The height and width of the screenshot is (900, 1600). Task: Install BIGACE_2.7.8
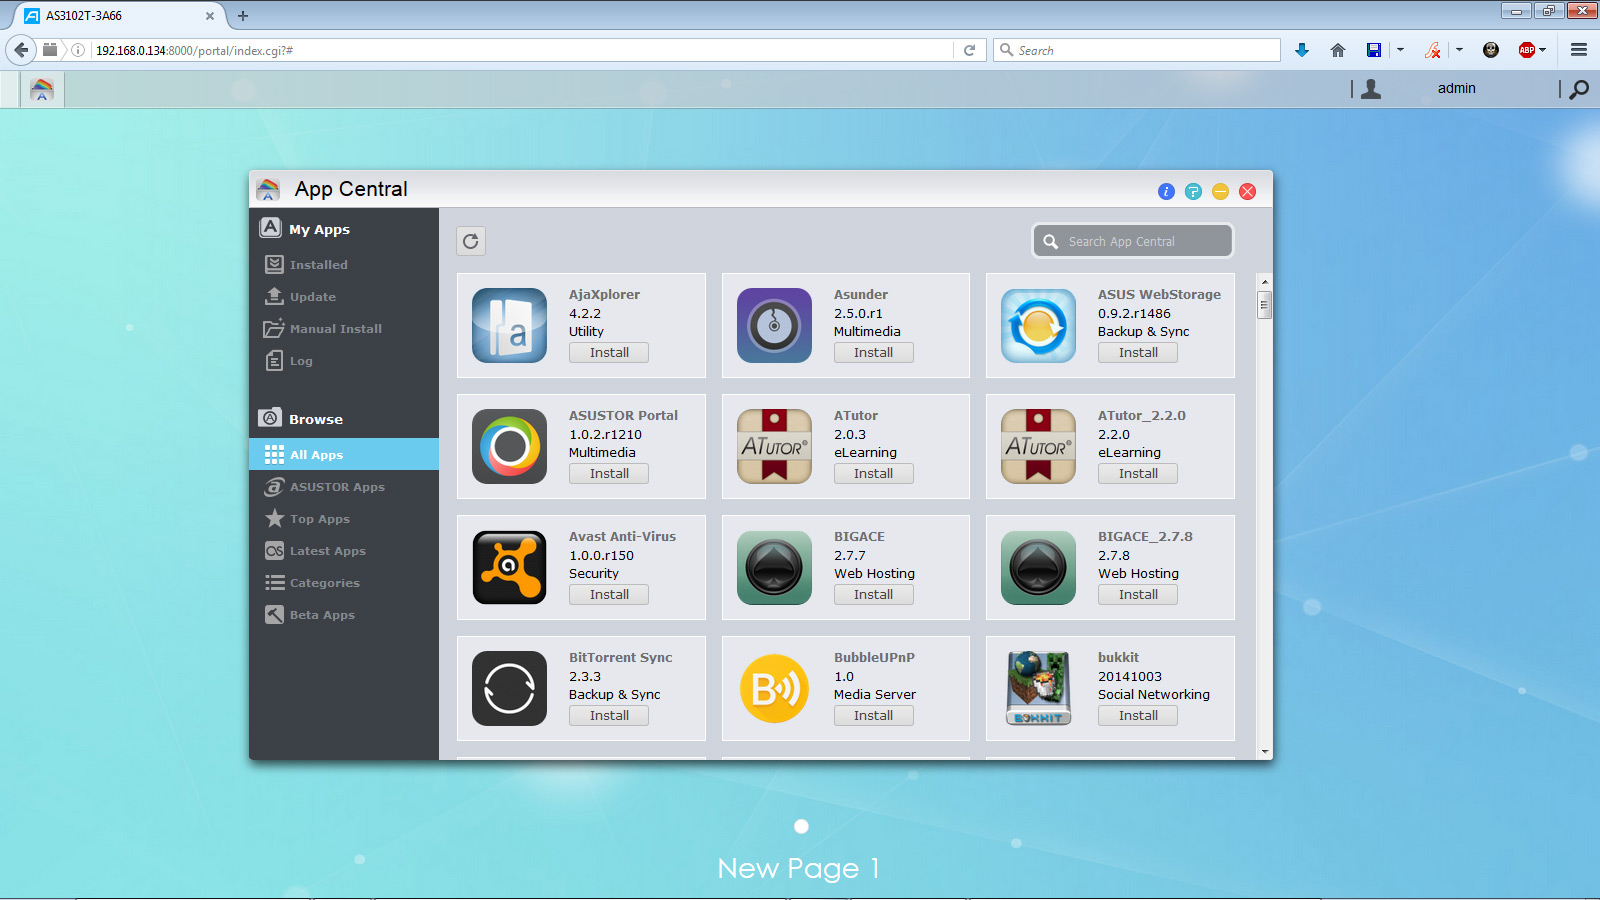[x=1138, y=595]
